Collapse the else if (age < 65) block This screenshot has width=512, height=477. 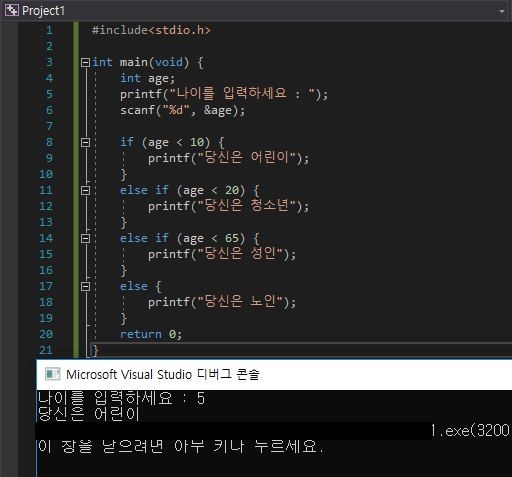85,238
